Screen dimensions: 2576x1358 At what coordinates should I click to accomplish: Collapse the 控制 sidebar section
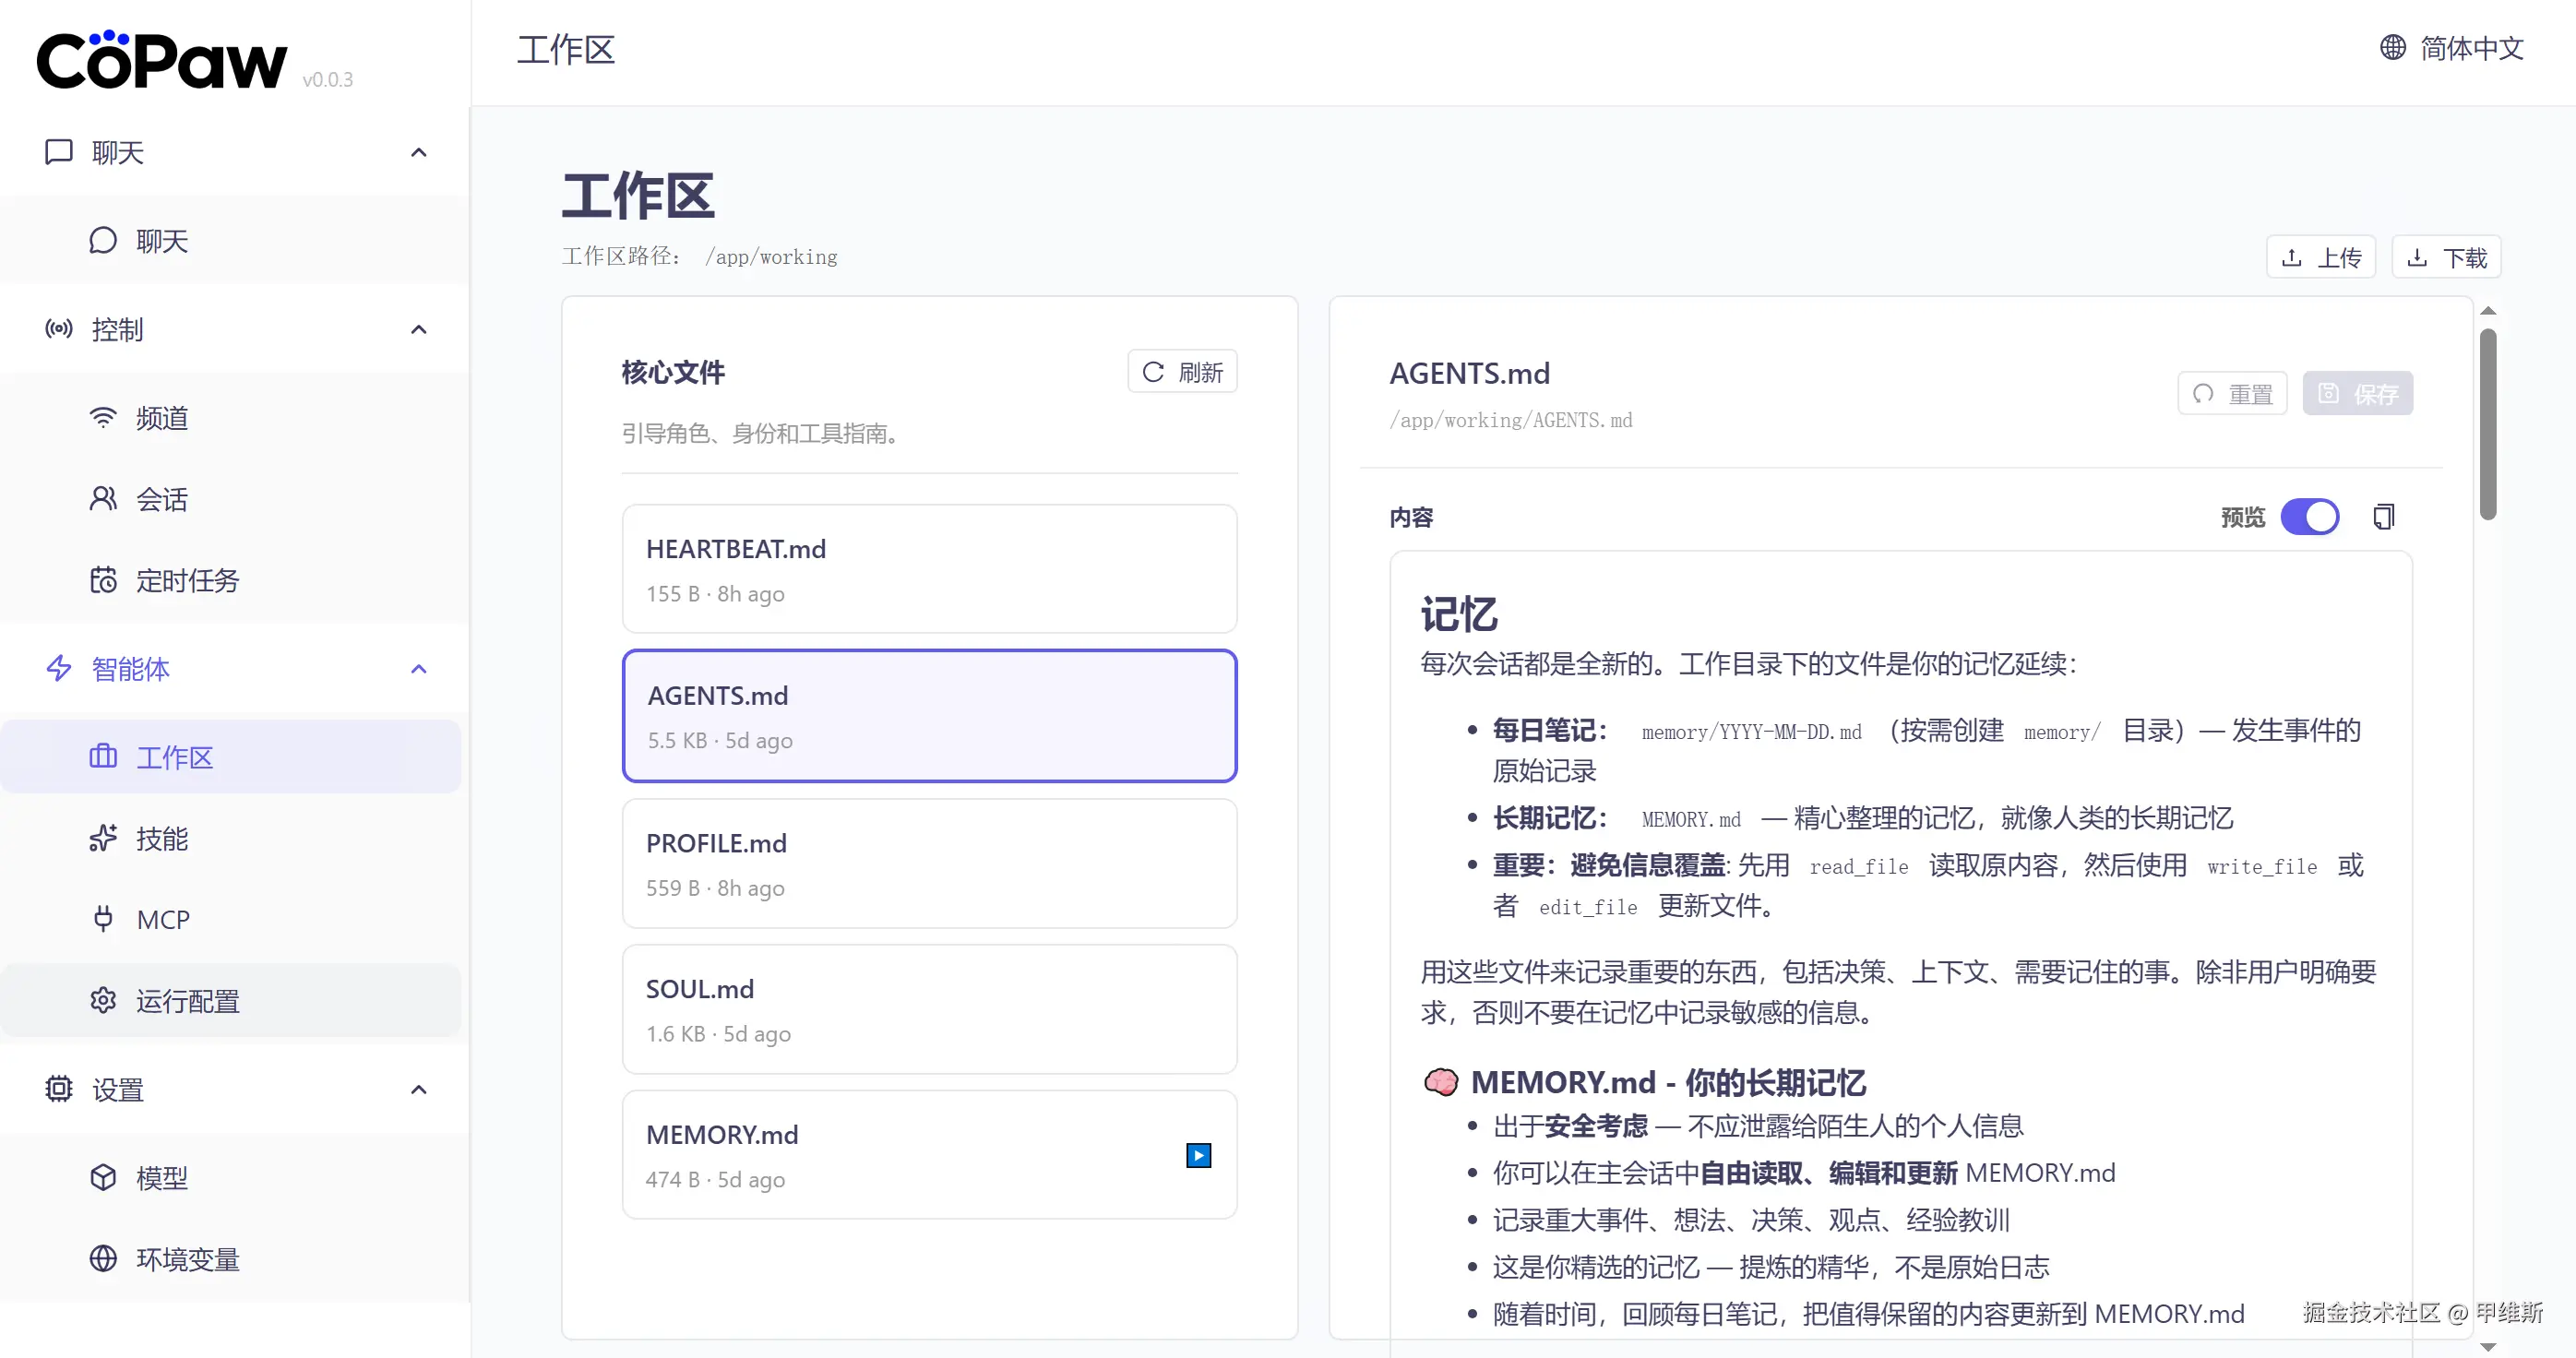pyautogui.click(x=419, y=329)
